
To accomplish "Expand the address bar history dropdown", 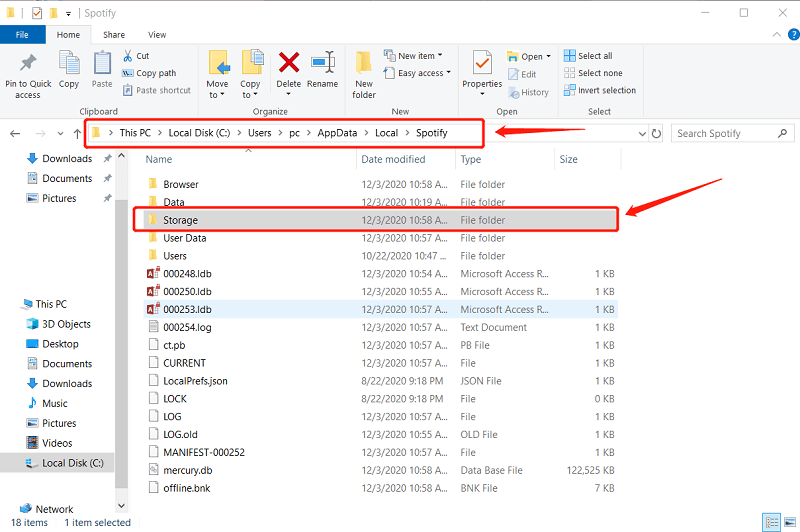I will click(642, 134).
